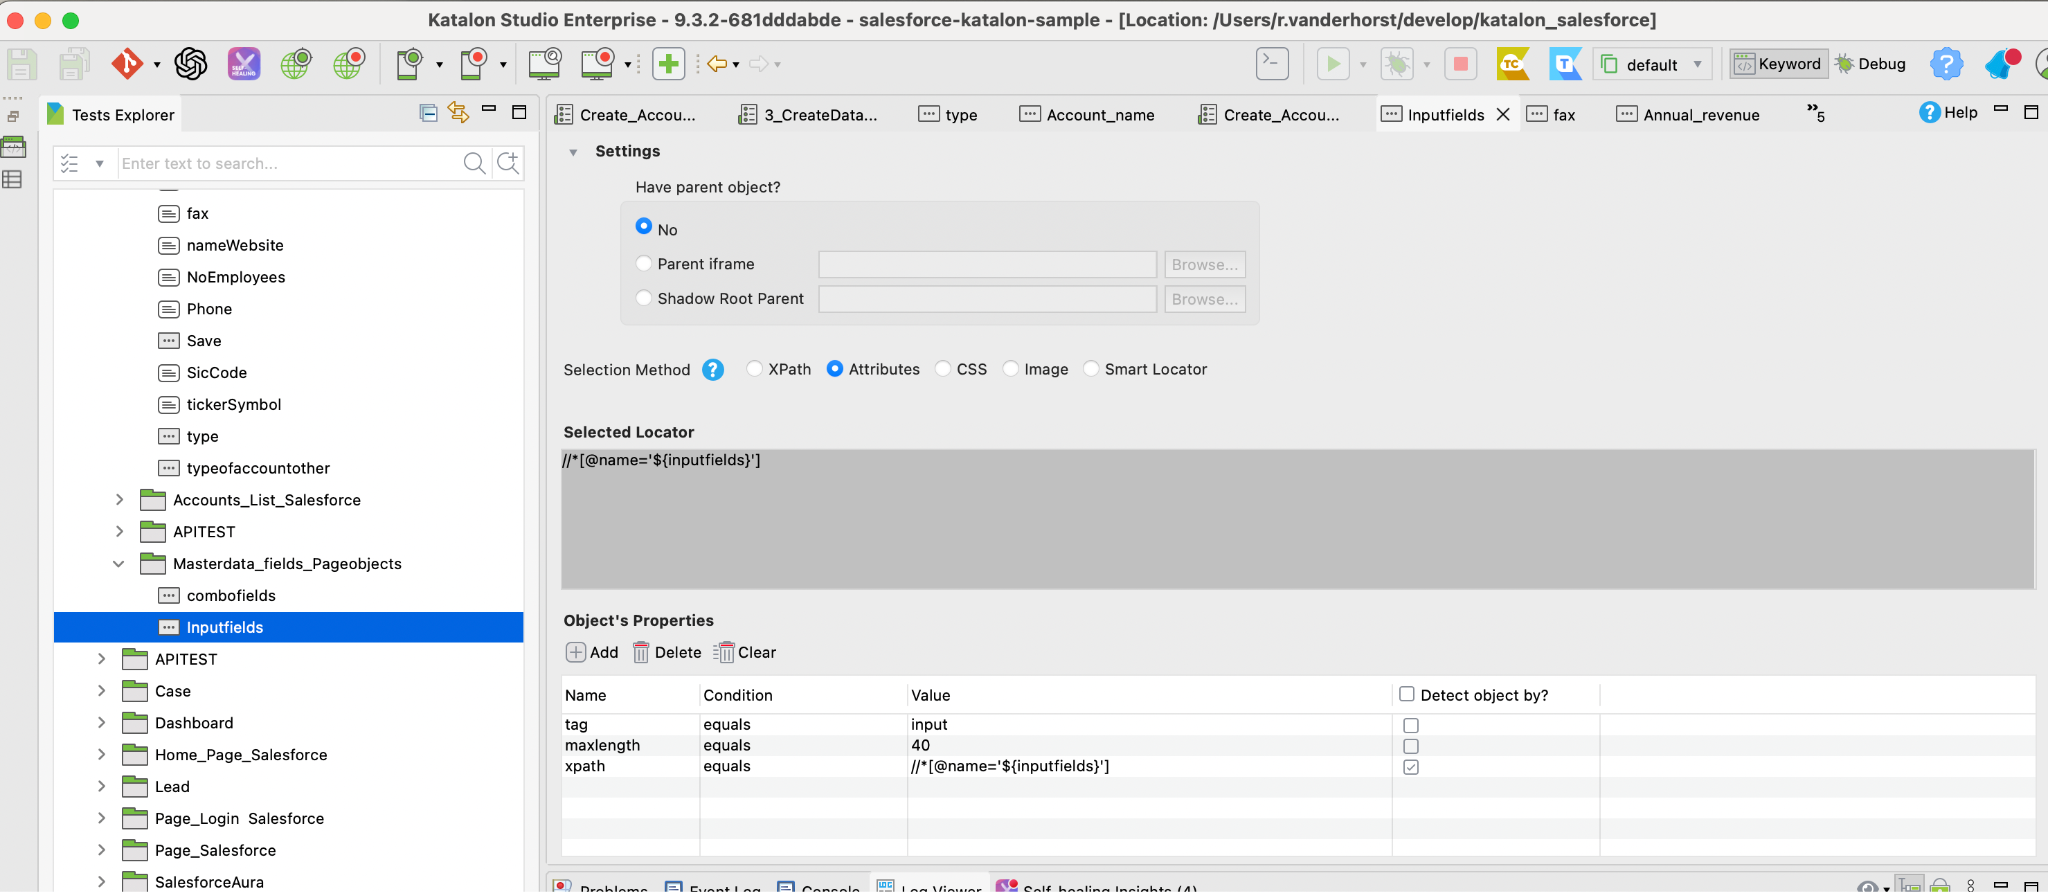2048x892 pixels.
Task: Click the yellow Back navigation arrow
Action: tap(717, 64)
